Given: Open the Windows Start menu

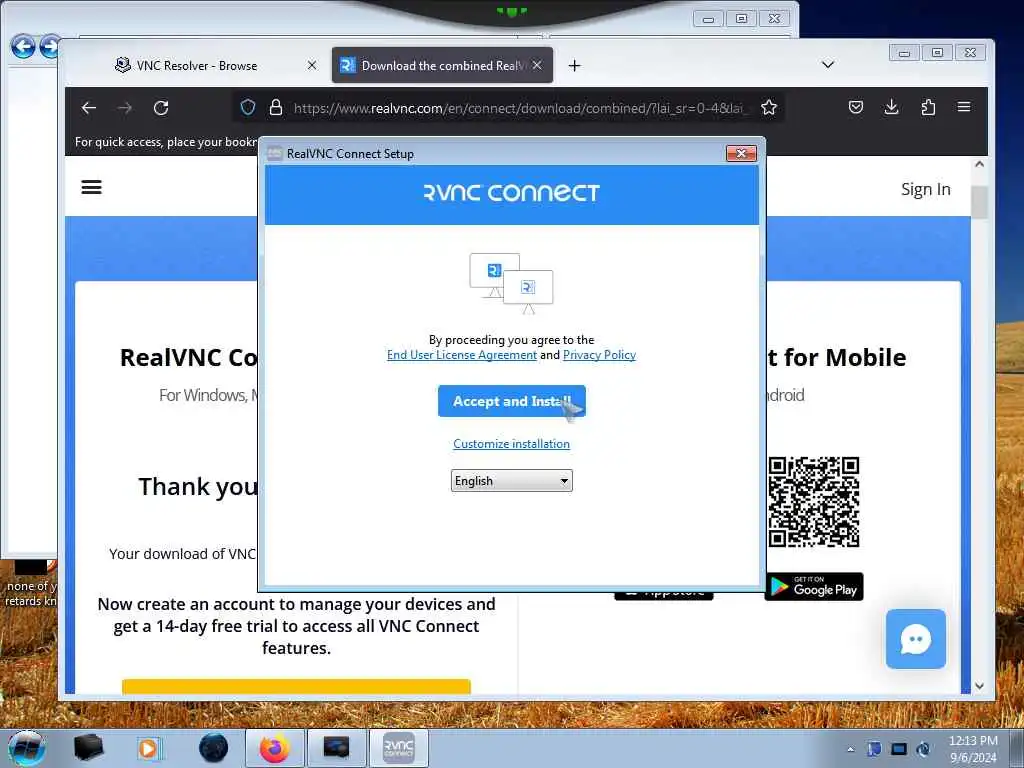Looking at the screenshot, I should pyautogui.click(x=27, y=748).
